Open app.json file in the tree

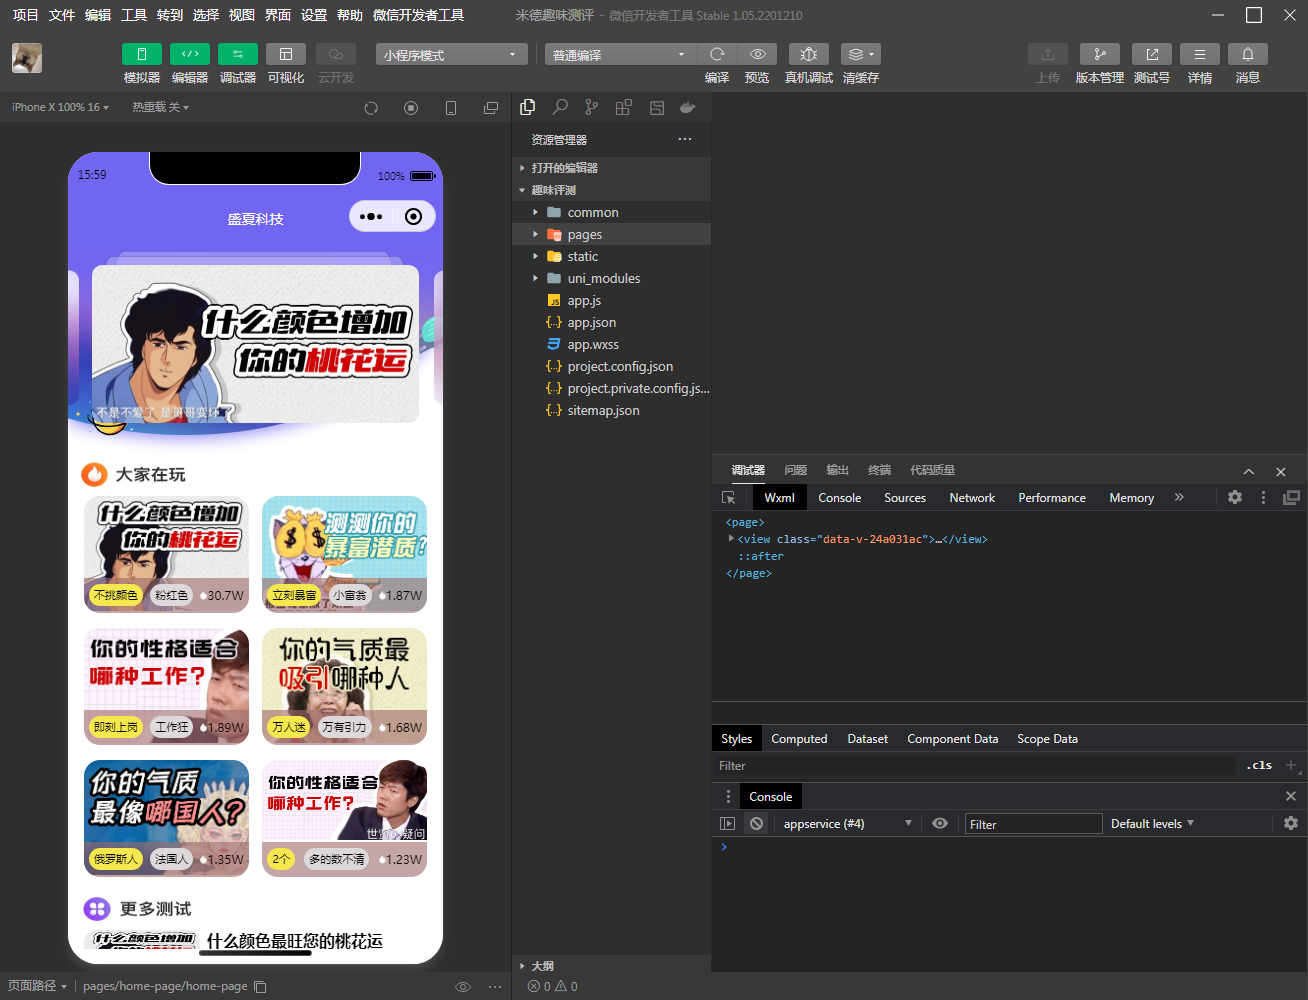tap(591, 322)
